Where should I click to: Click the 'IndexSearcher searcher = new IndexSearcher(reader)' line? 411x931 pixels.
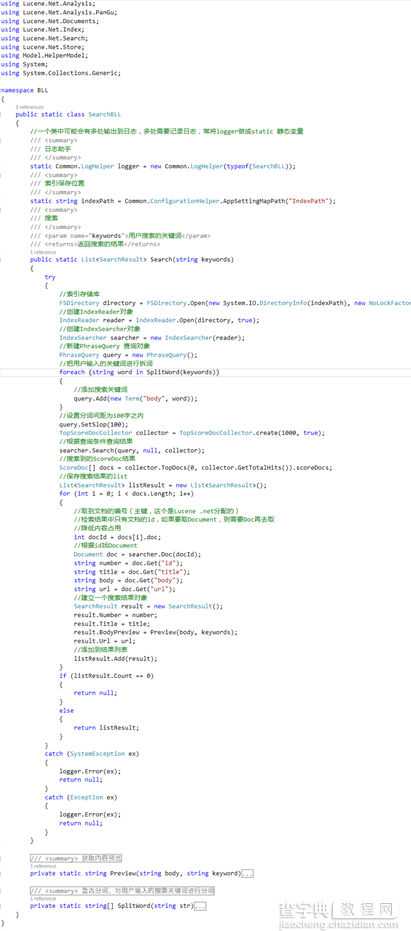(153, 337)
